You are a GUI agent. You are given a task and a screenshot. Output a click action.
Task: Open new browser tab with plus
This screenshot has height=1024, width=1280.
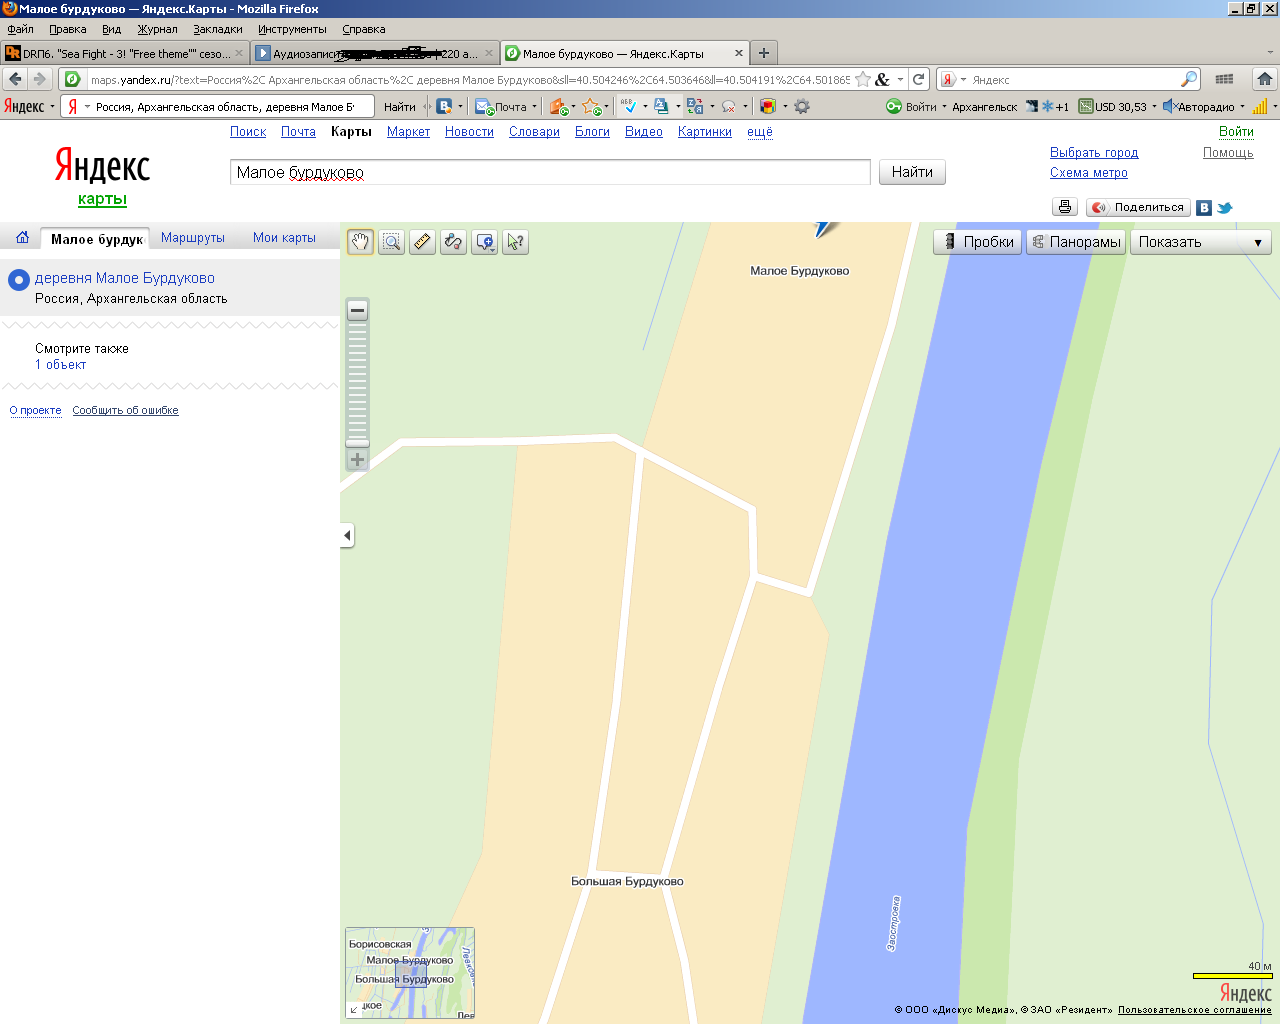click(x=763, y=53)
